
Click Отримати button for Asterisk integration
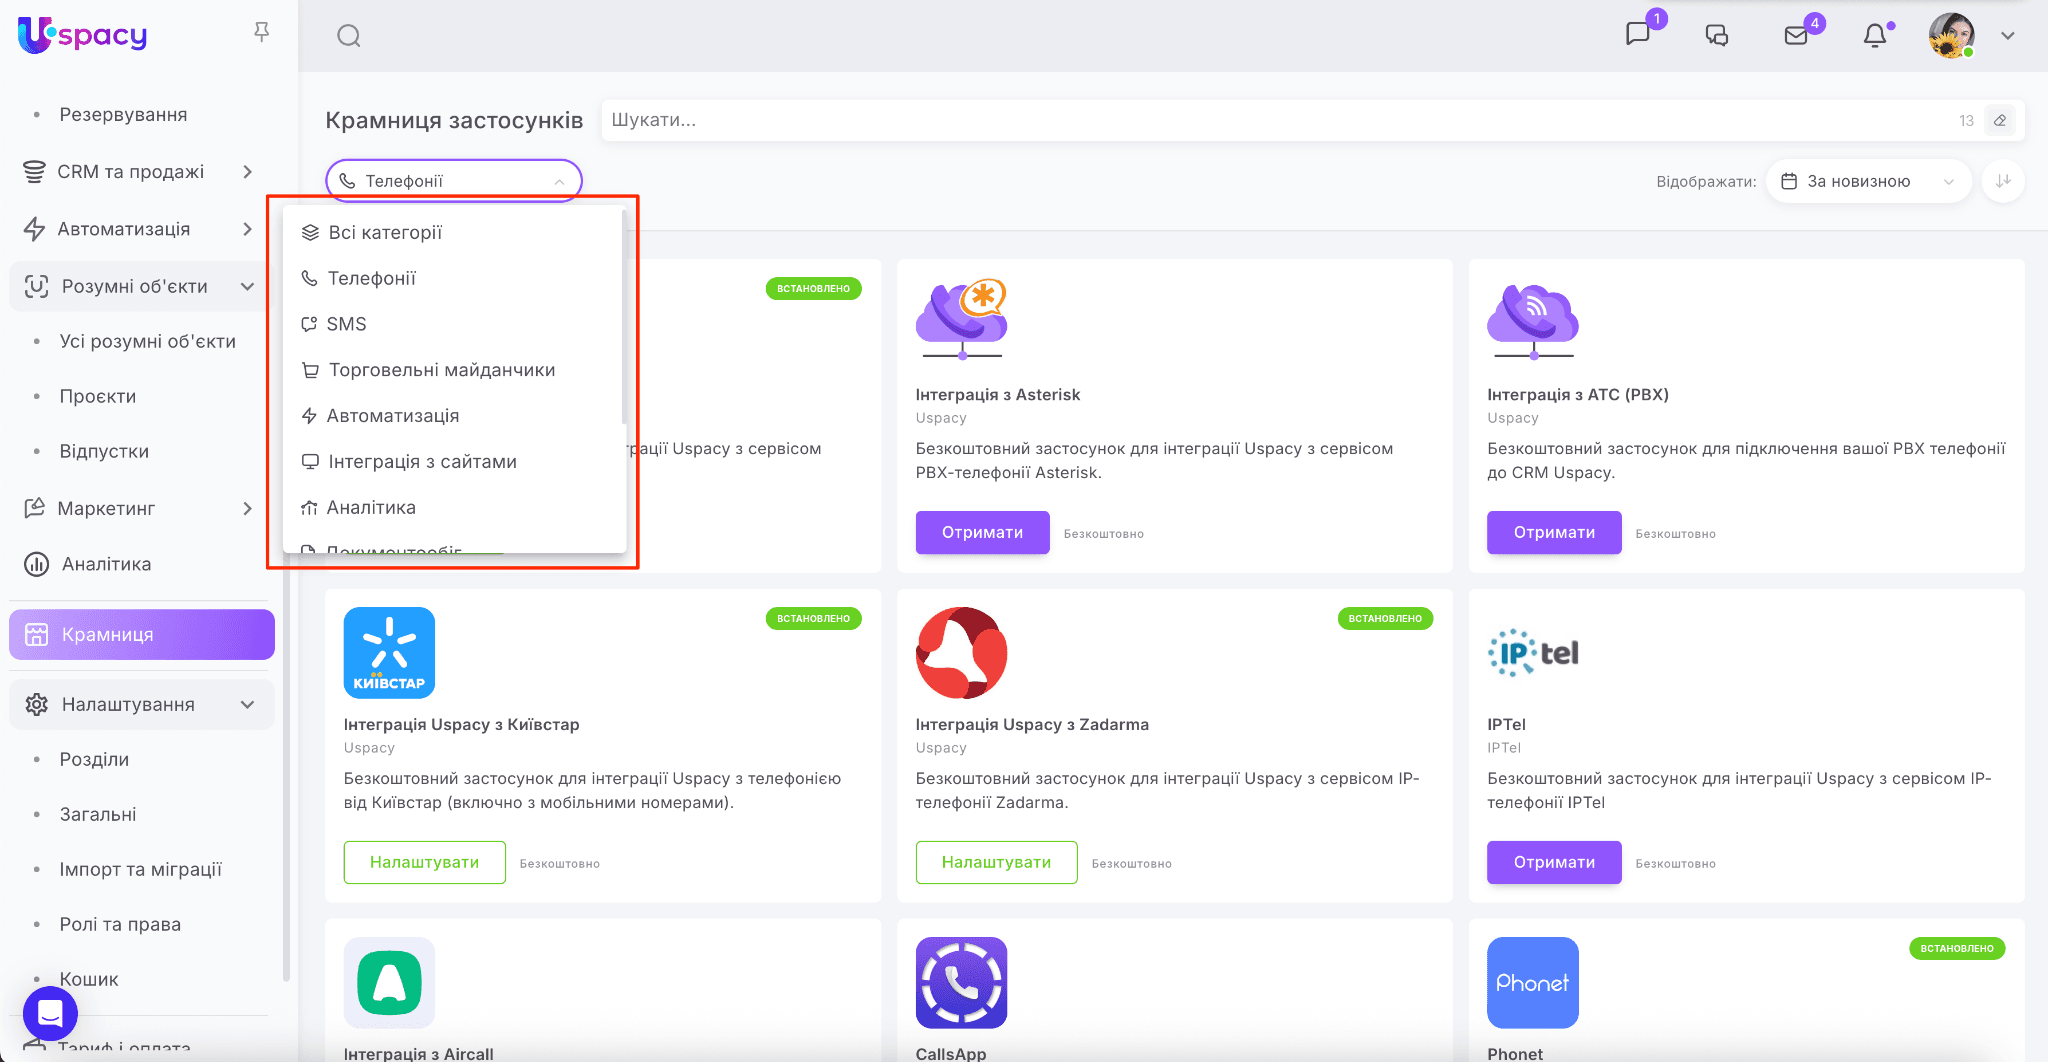[x=982, y=532]
